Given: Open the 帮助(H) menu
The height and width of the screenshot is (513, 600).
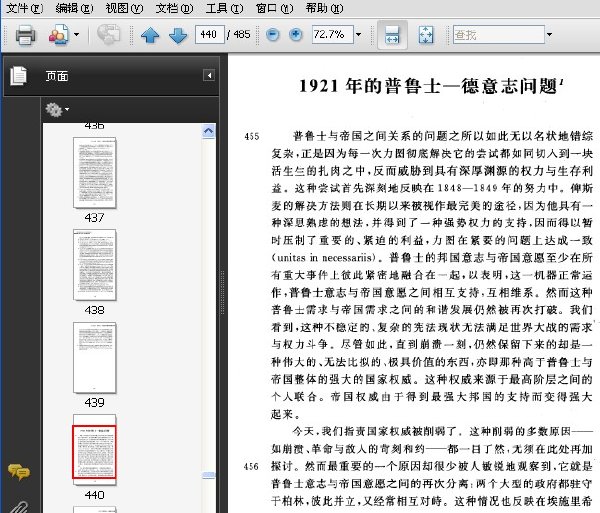Looking at the screenshot, I should click(x=324, y=8).
